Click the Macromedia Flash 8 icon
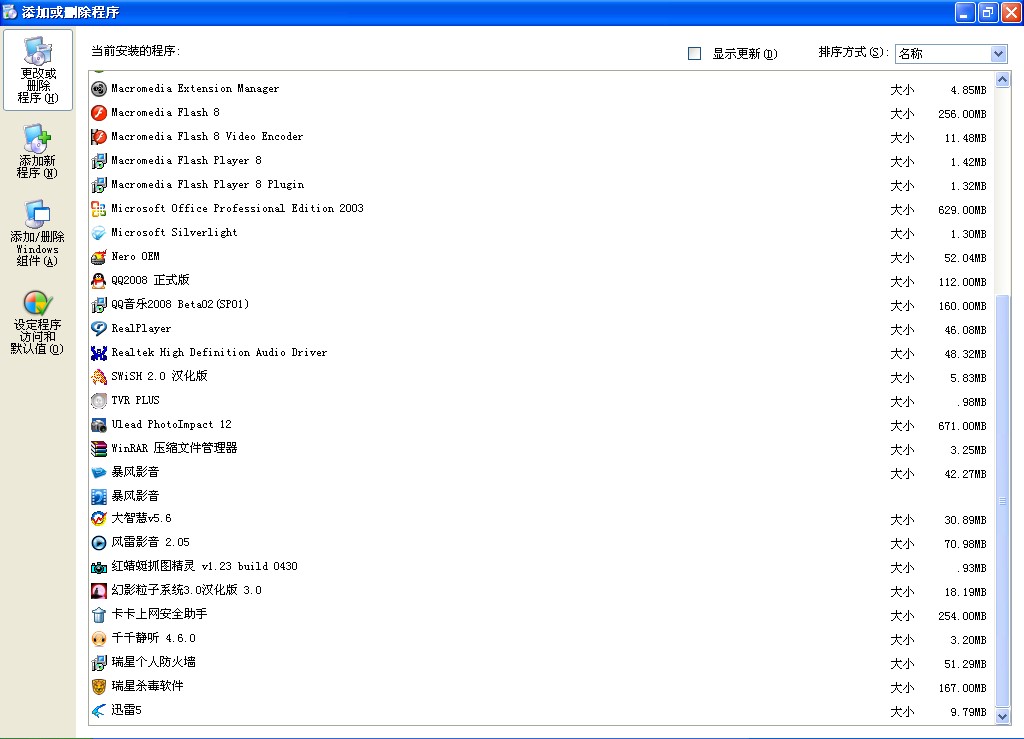Image resolution: width=1024 pixels, height=739 pixels. (99, 113)
